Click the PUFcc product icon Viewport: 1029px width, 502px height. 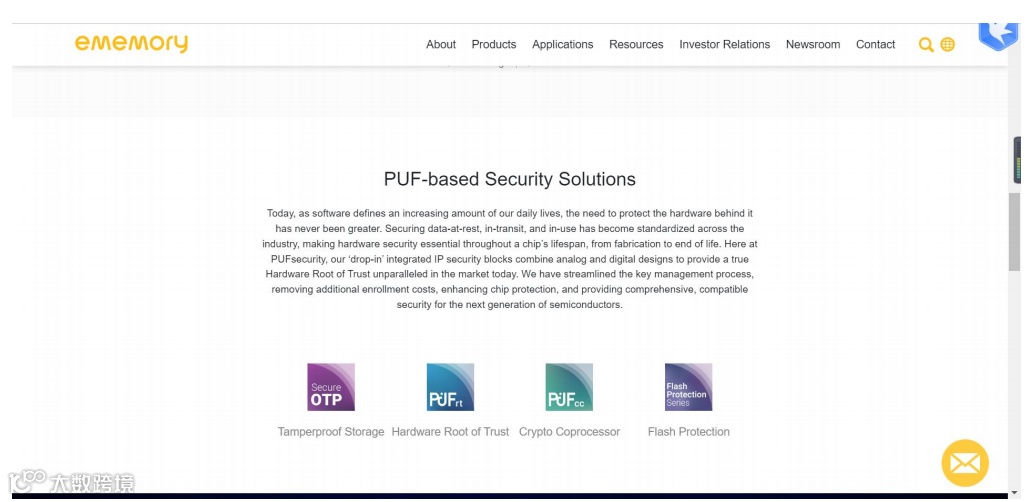click(569, 387)
